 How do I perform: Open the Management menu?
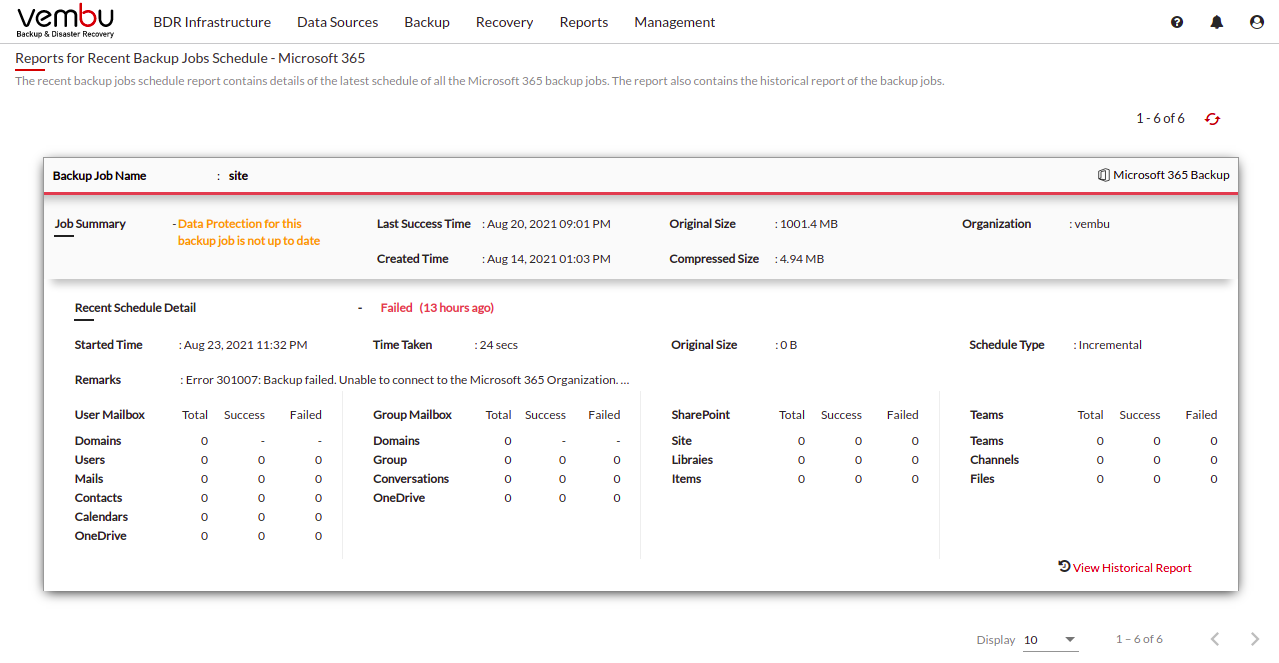click(675, 22)
